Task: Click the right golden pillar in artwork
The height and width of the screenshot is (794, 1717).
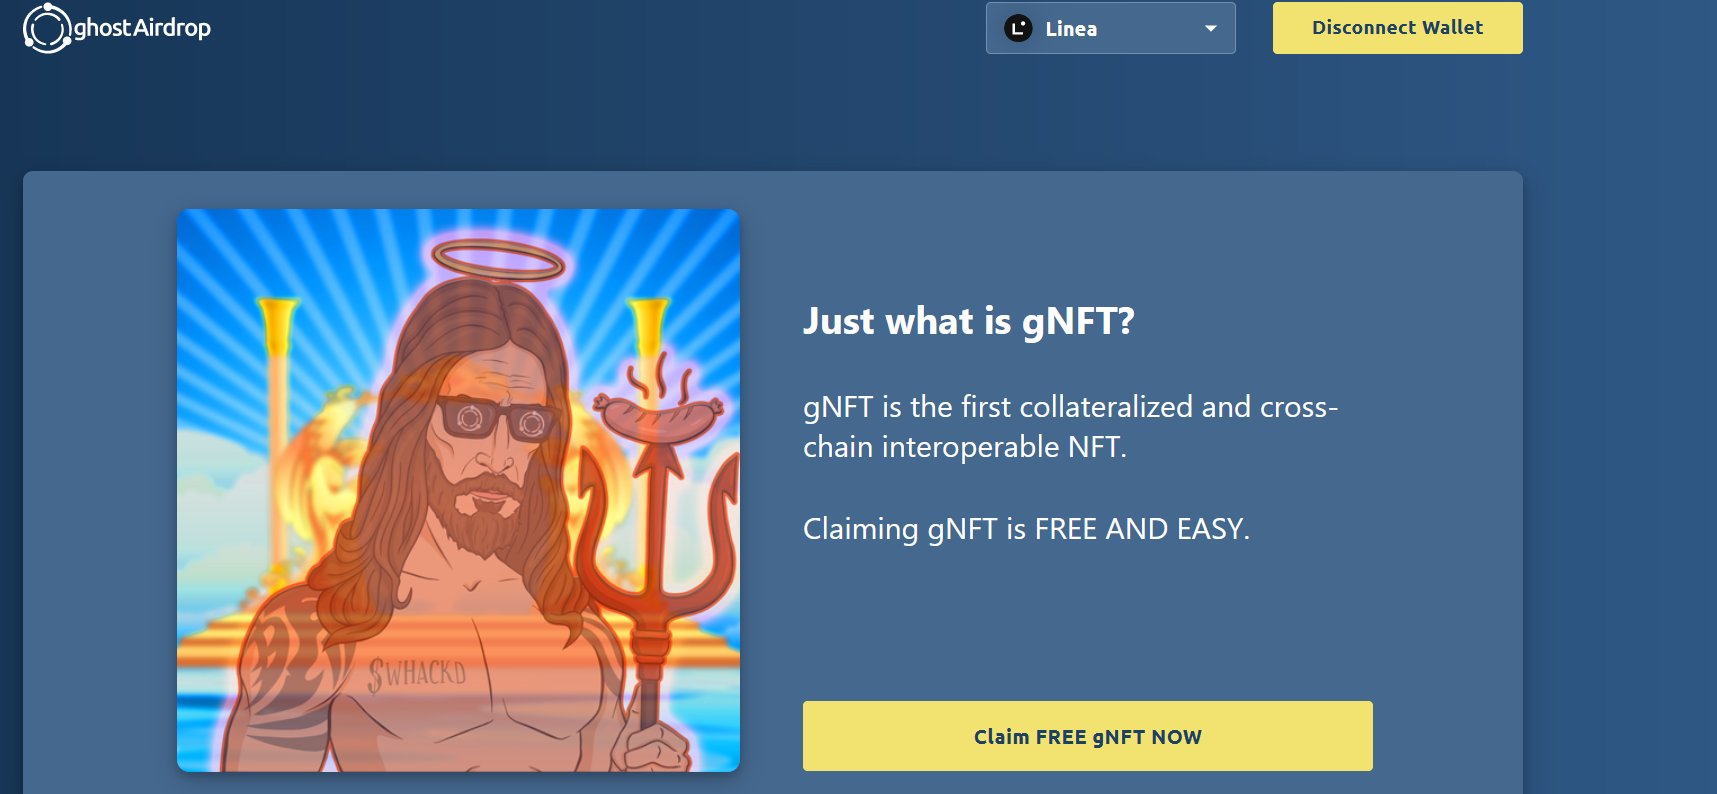Action: tap(649, 330)
